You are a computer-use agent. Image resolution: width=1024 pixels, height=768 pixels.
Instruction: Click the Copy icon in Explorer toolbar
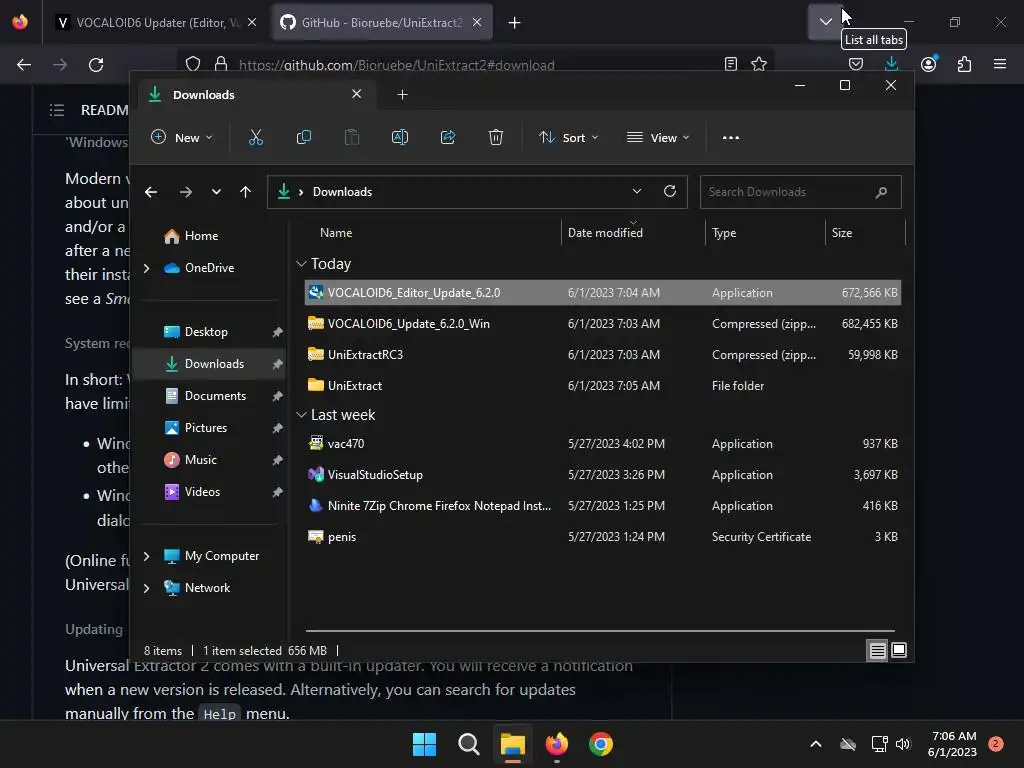tap(304, 137)
